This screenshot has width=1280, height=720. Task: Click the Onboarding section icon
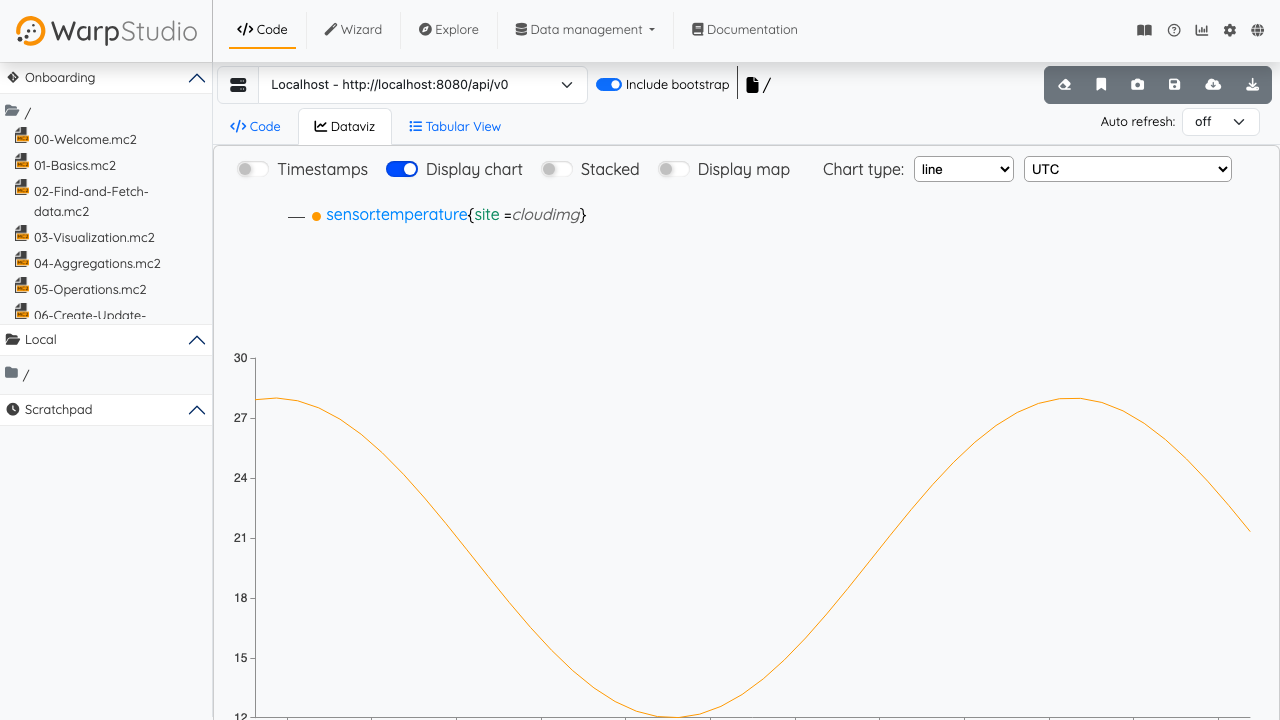(x=13, y=77)
